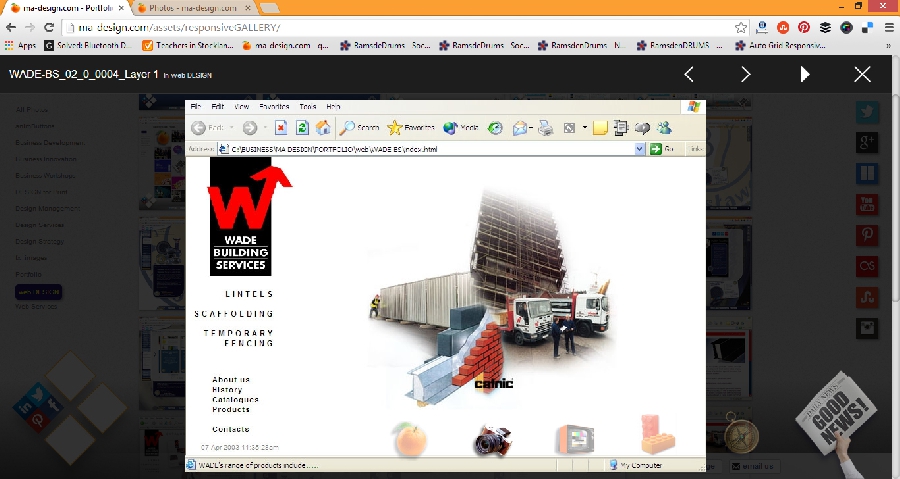Bookmark this page with the star icon
Screen dimensions: 900x479
[x=741, y=28]
